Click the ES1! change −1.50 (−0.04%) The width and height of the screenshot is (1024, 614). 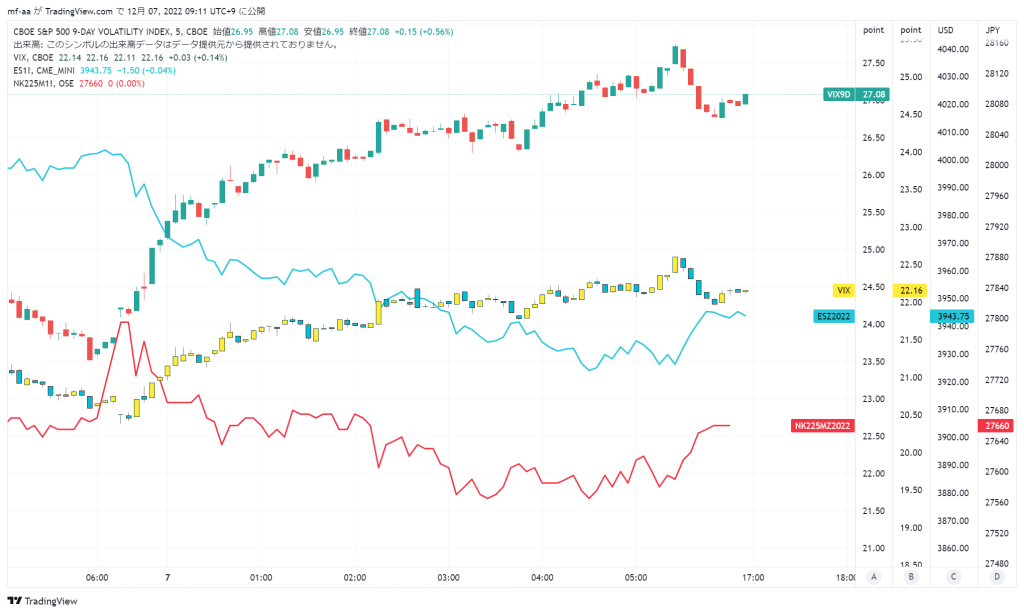[x=146, y=71]
